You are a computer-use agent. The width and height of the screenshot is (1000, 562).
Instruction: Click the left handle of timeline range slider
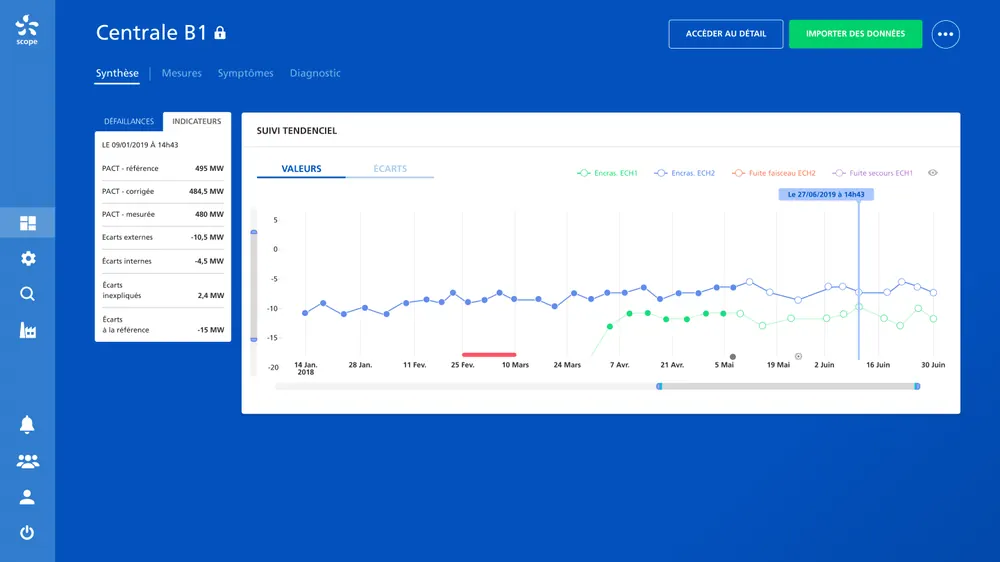tap(659, 387)
